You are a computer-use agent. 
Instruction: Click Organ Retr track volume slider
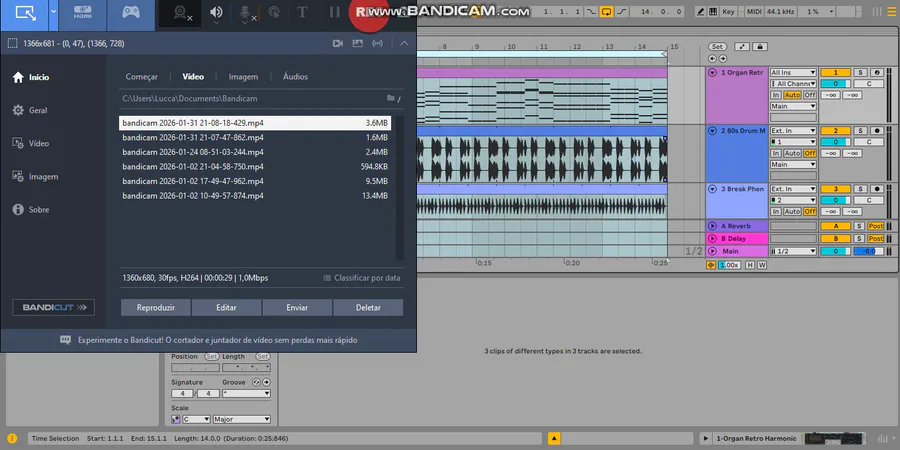[x=835, y=84]
